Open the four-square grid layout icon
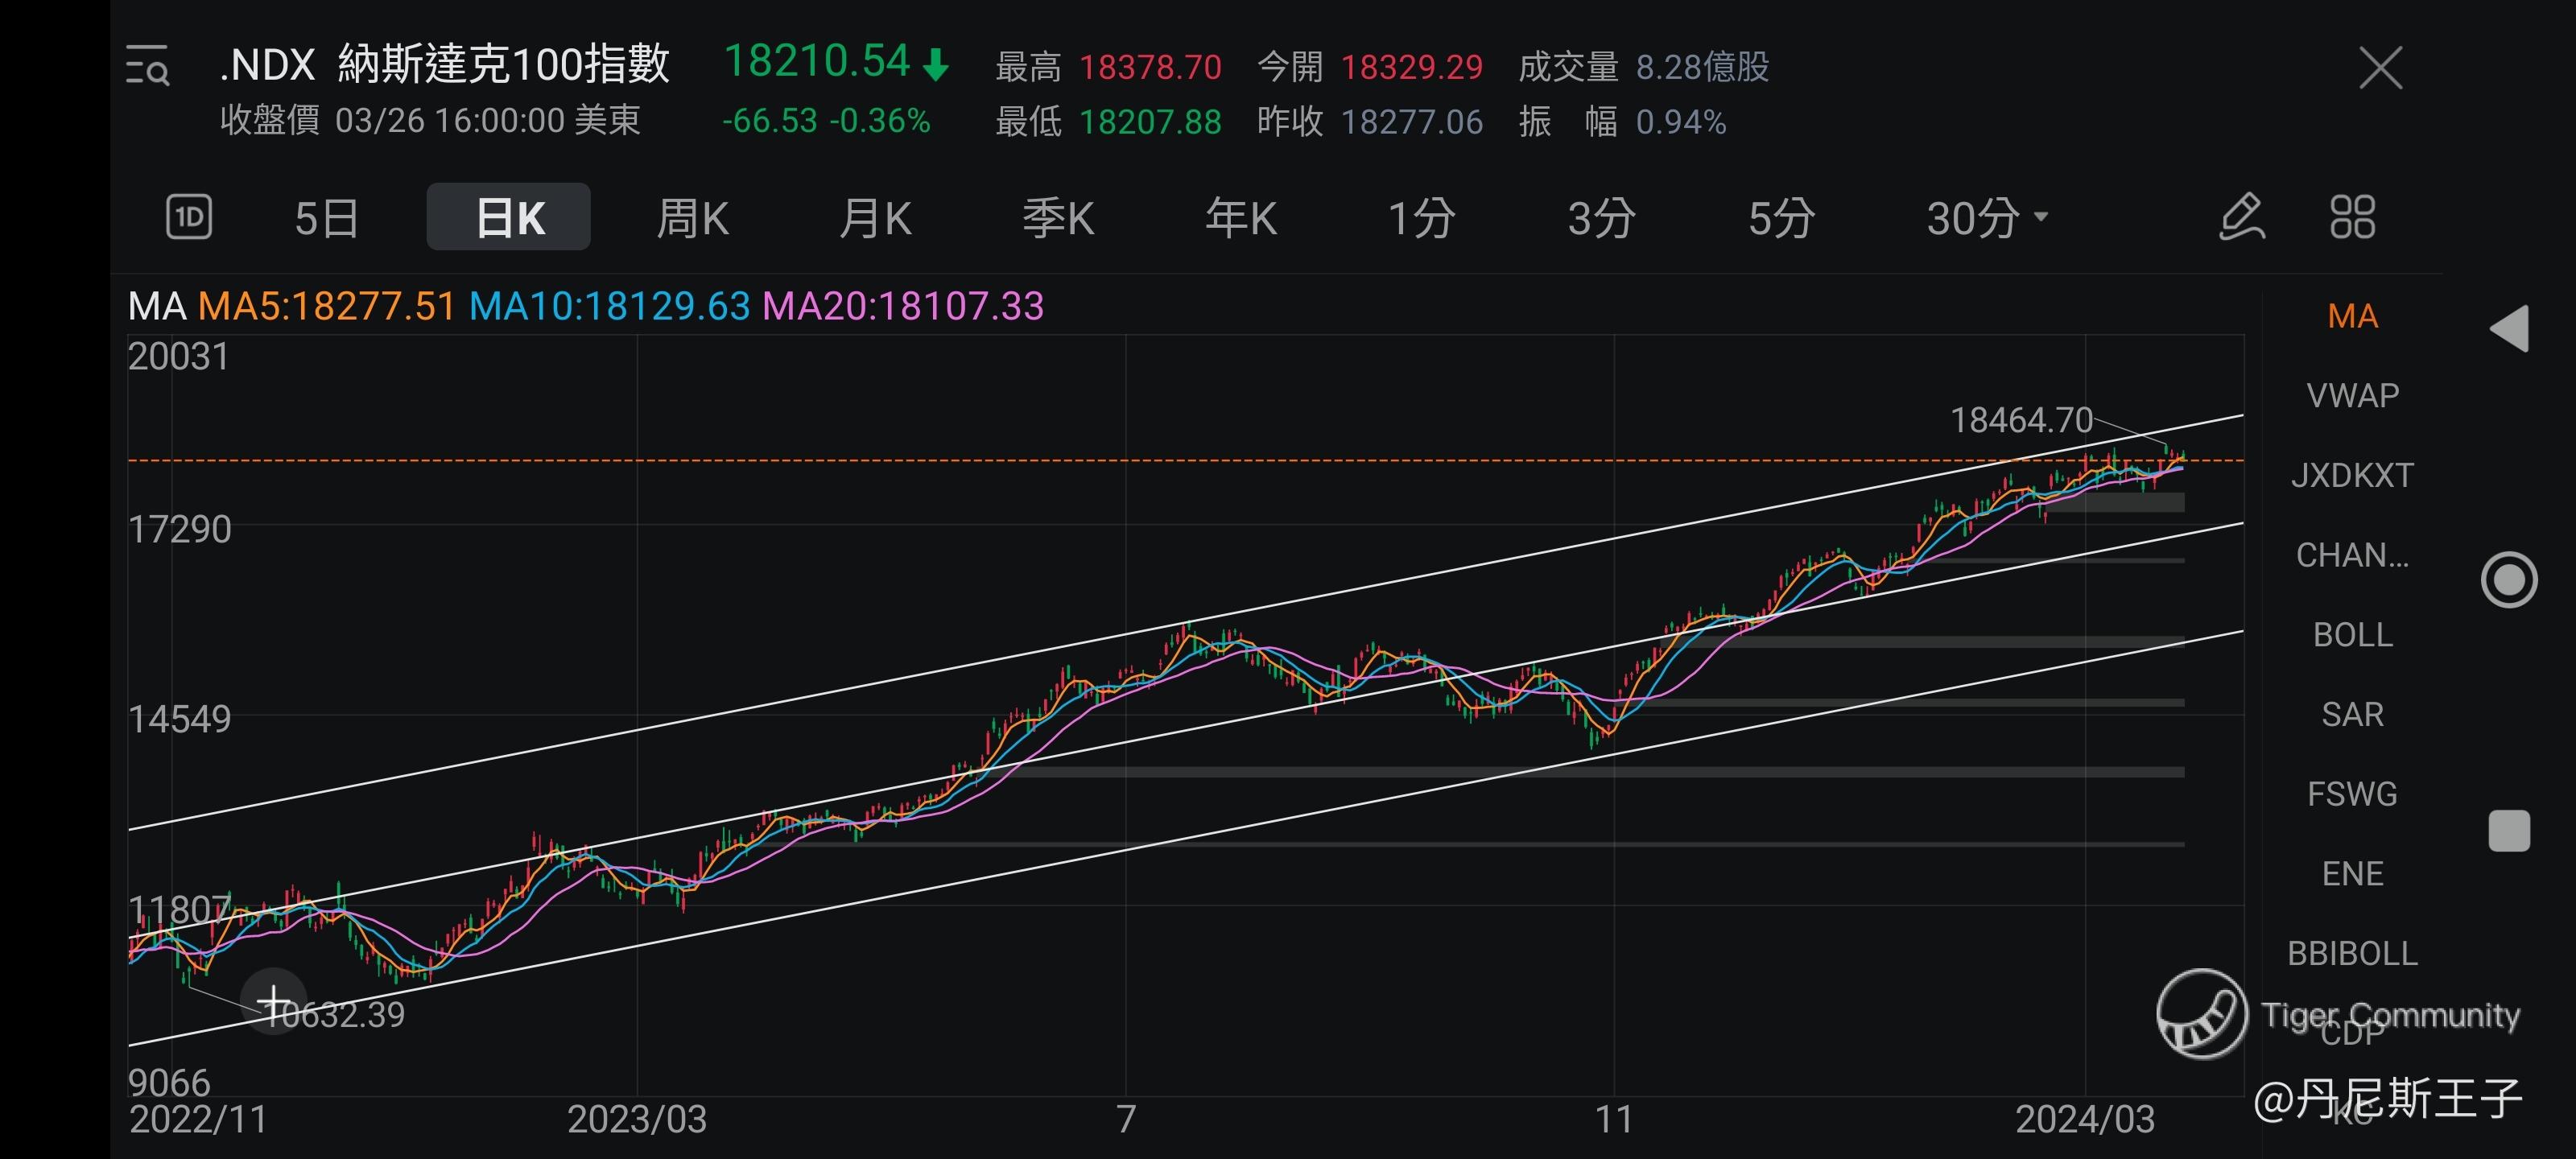This screenshot has width=2576, height=1159. click(2352, 216)
